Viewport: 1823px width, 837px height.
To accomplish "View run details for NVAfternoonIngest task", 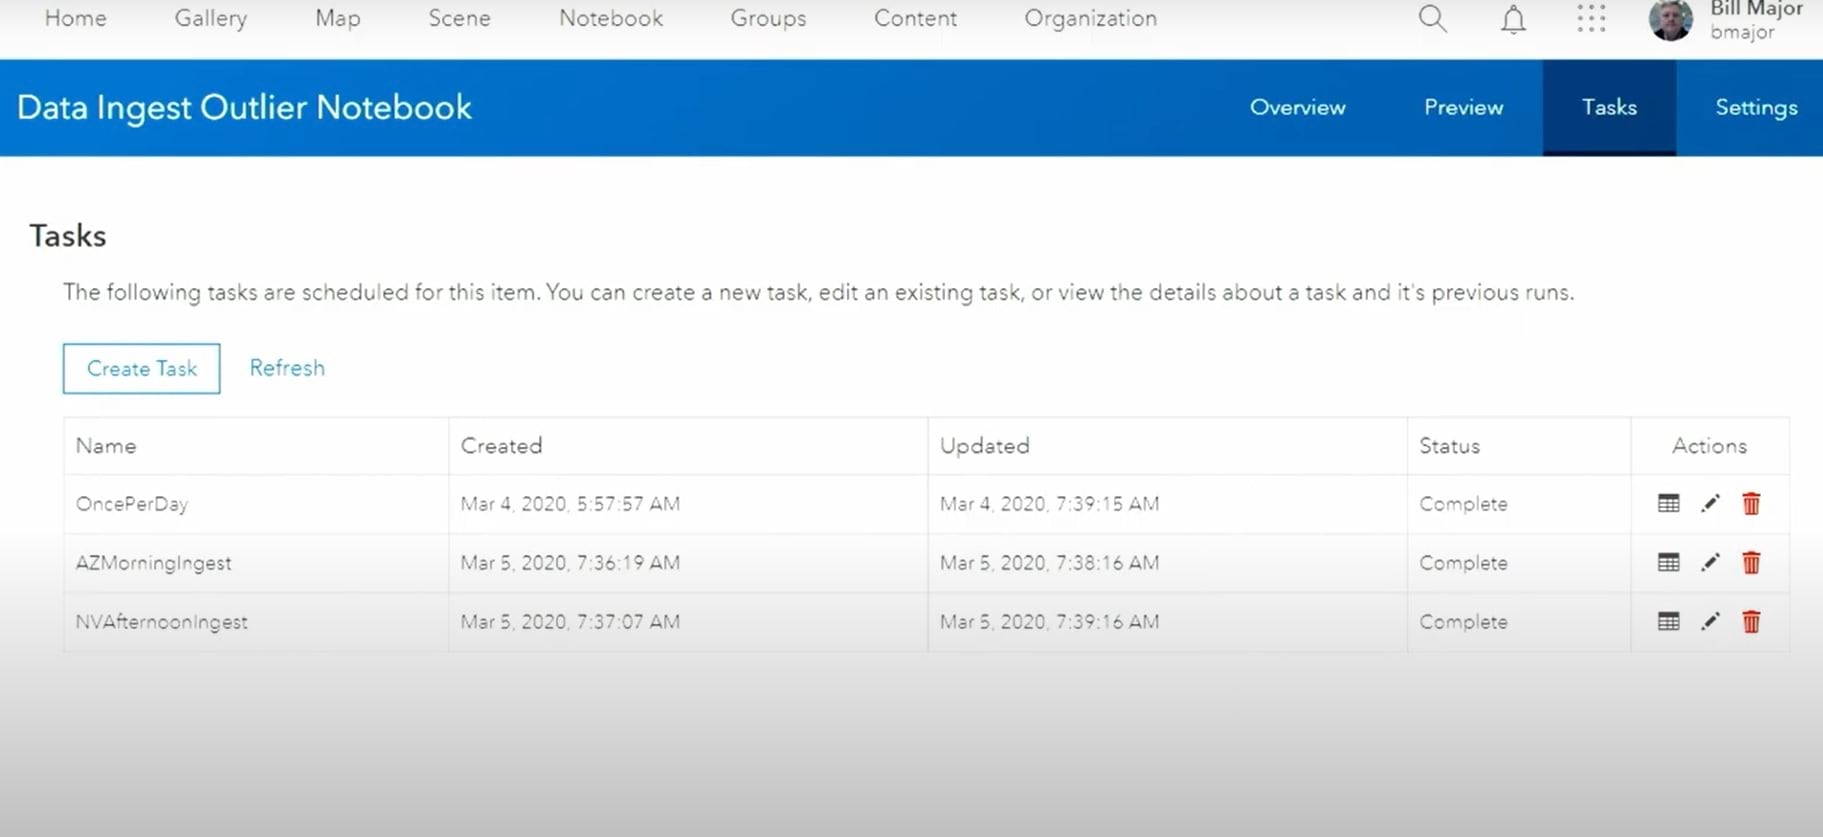I will pyautogui.click(x=1668, y=622).
